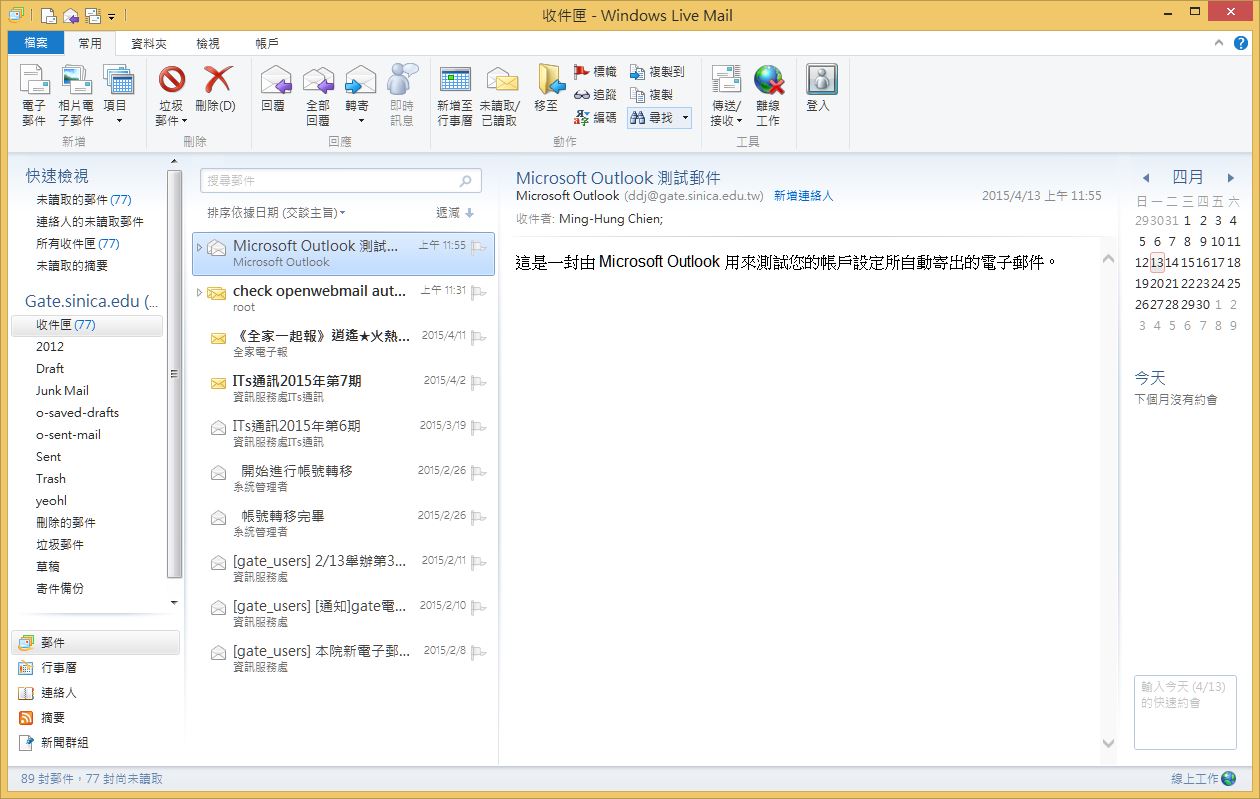1260x799 pixels.
Task: Open the 檔案 file menu
Action: click(x=35, y=43)
